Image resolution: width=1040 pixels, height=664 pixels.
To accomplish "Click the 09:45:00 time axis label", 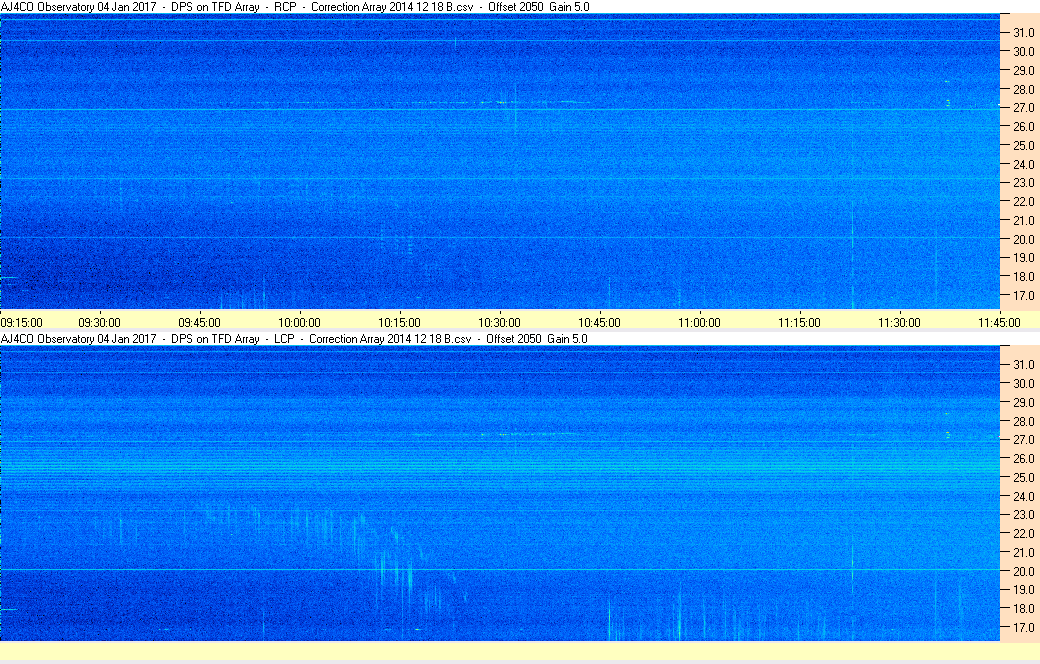I will pyautogui.click(x=200, y=323).
